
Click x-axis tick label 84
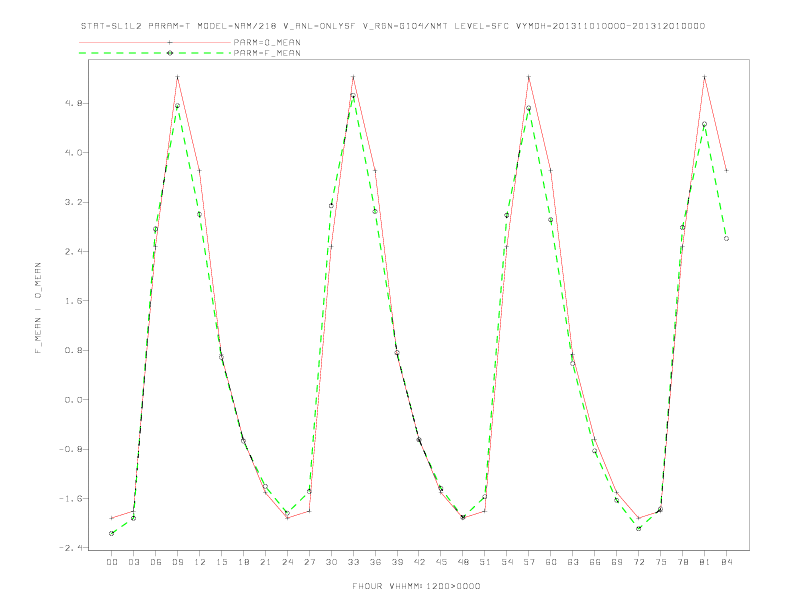point(727,562)
